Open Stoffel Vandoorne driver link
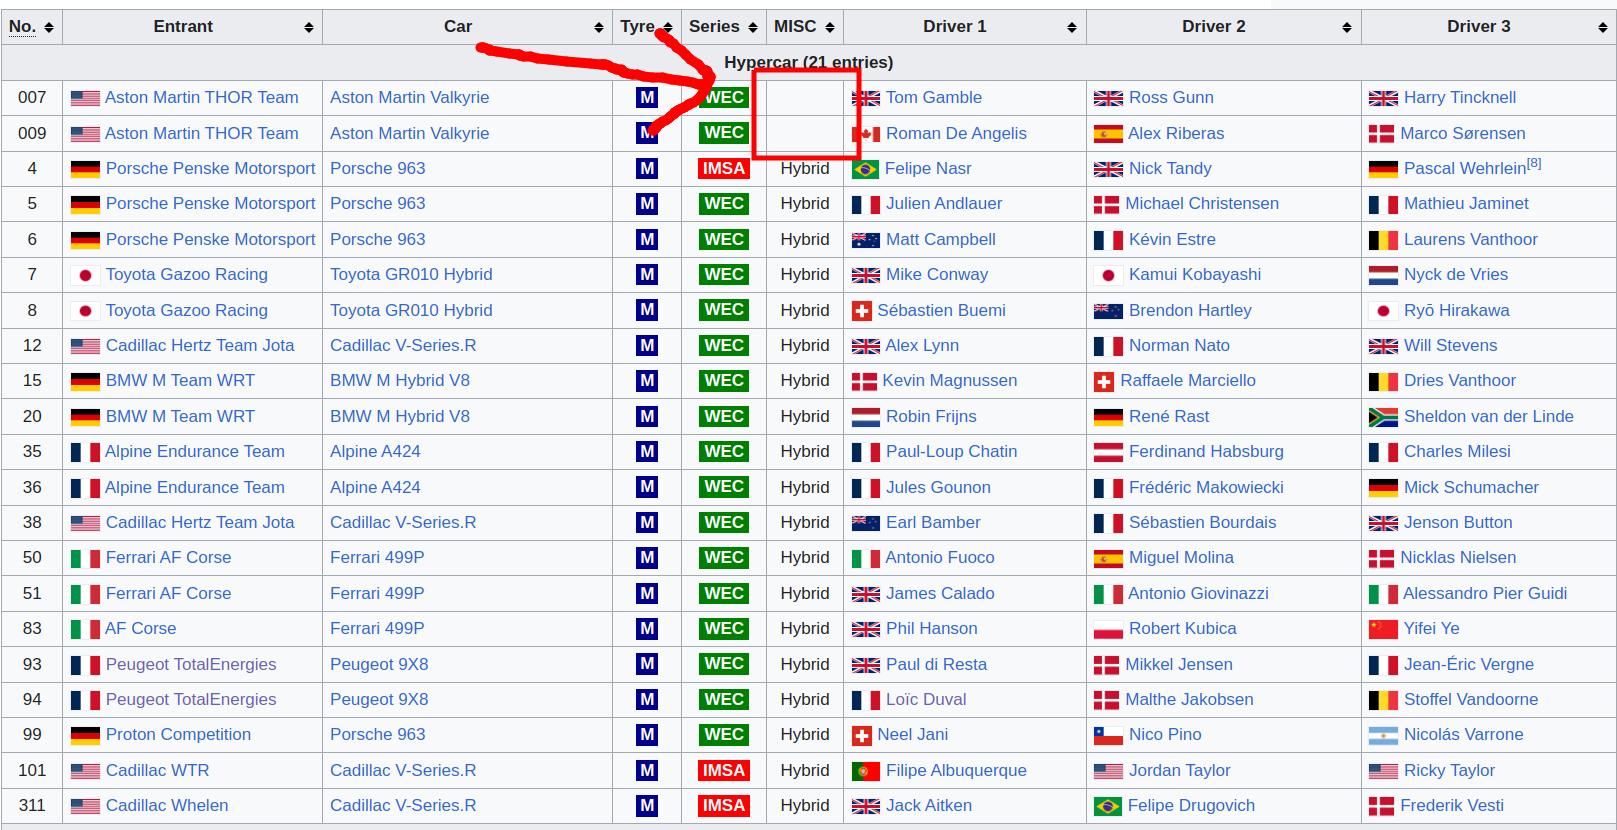The image size is (1617, 830). click(x=1471, y=700)
